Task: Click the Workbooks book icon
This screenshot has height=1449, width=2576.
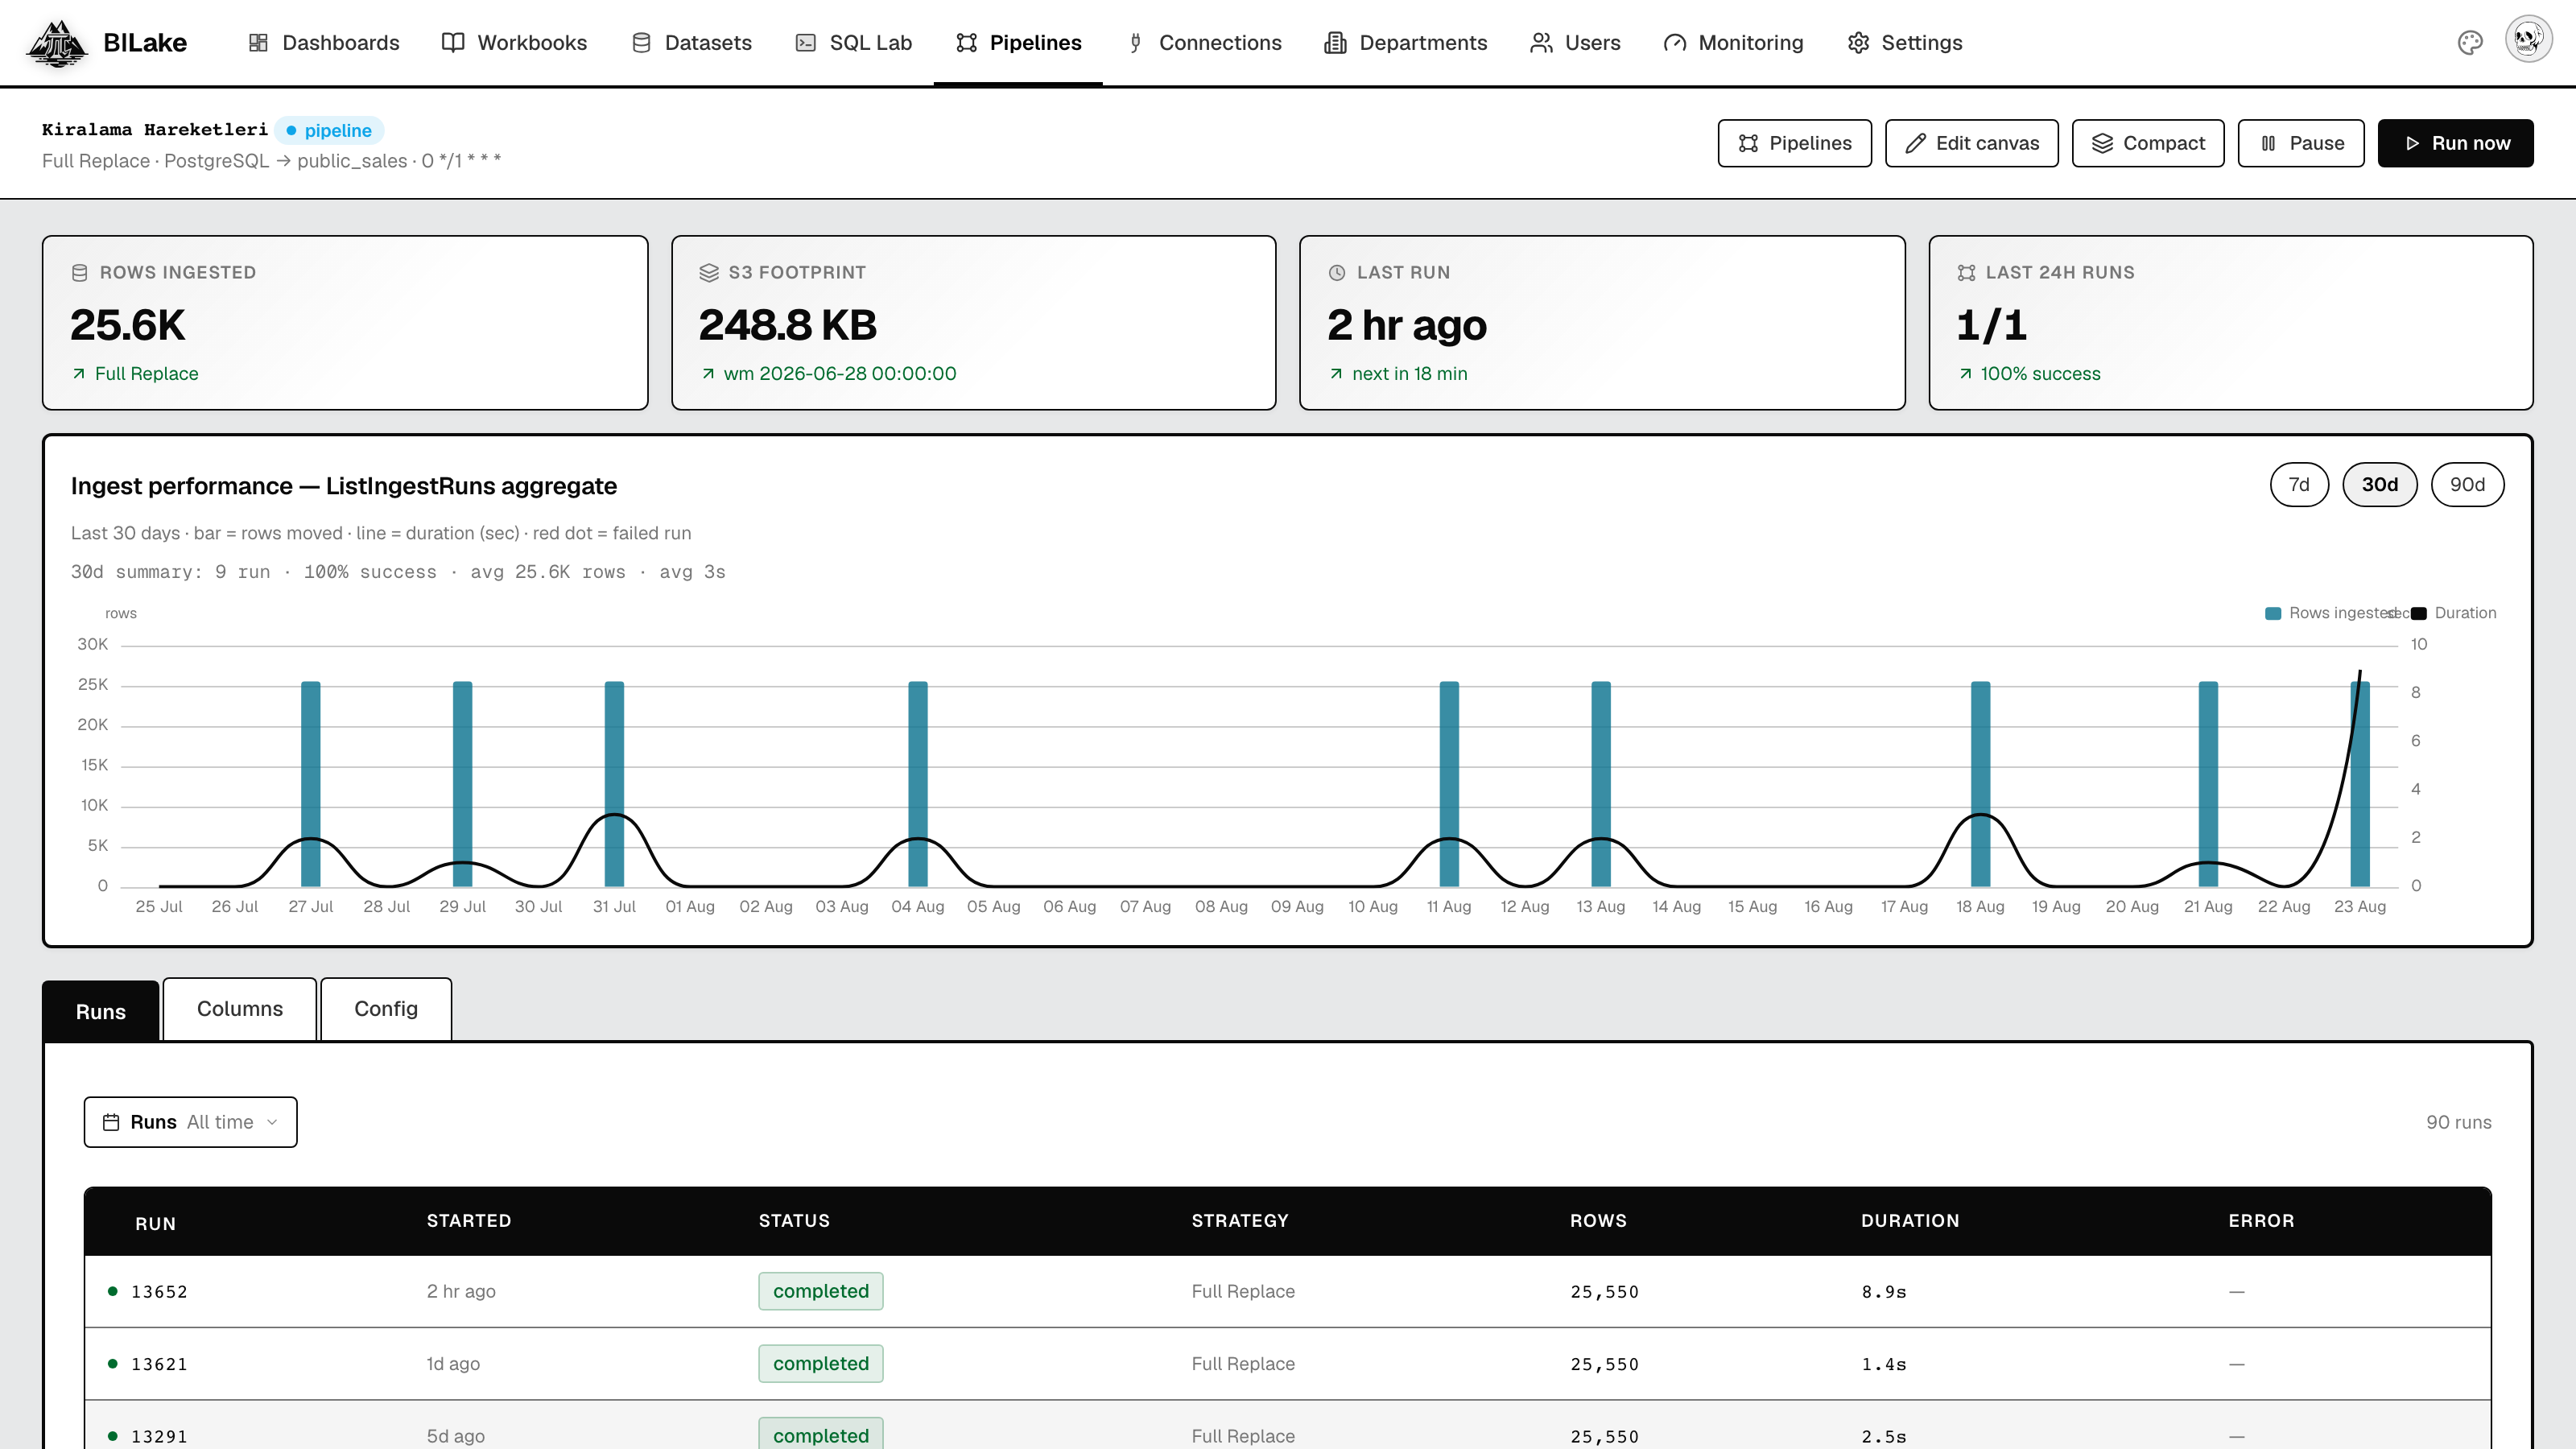Action: pos(453,43)
